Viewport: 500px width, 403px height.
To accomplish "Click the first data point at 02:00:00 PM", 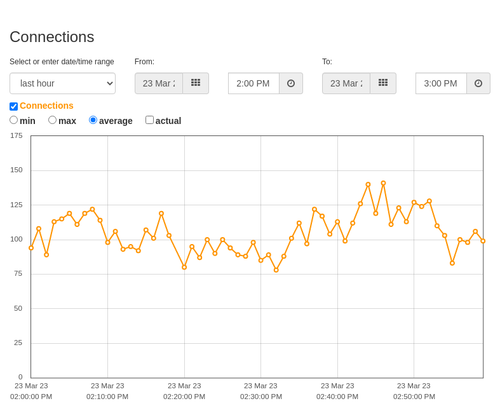I will (x=31, y=248).
